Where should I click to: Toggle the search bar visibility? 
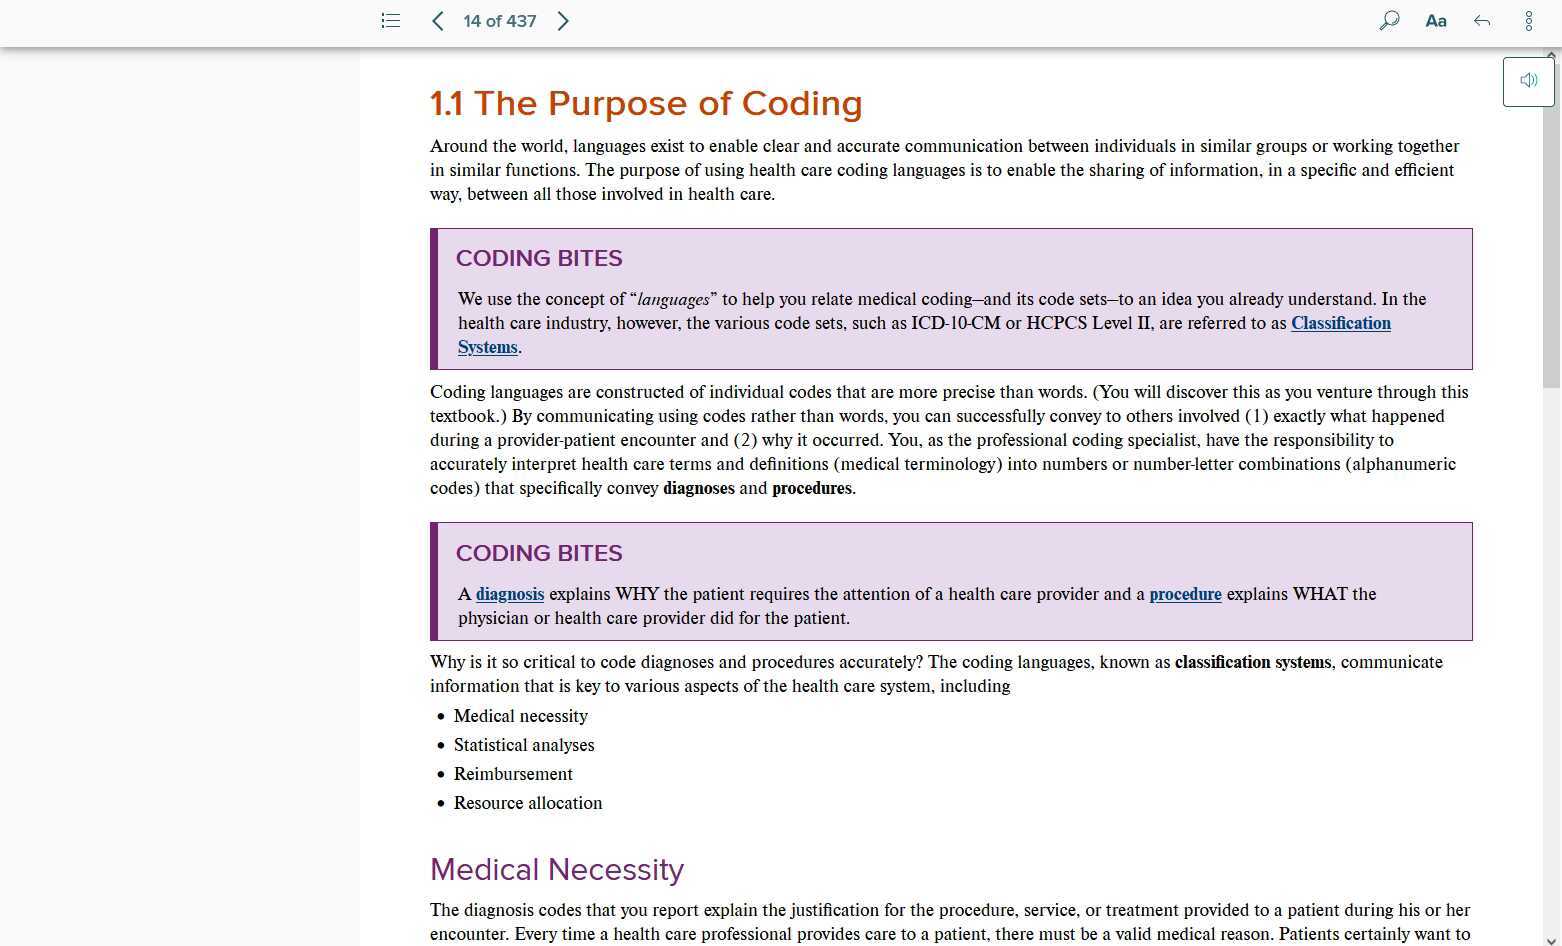1388,20
